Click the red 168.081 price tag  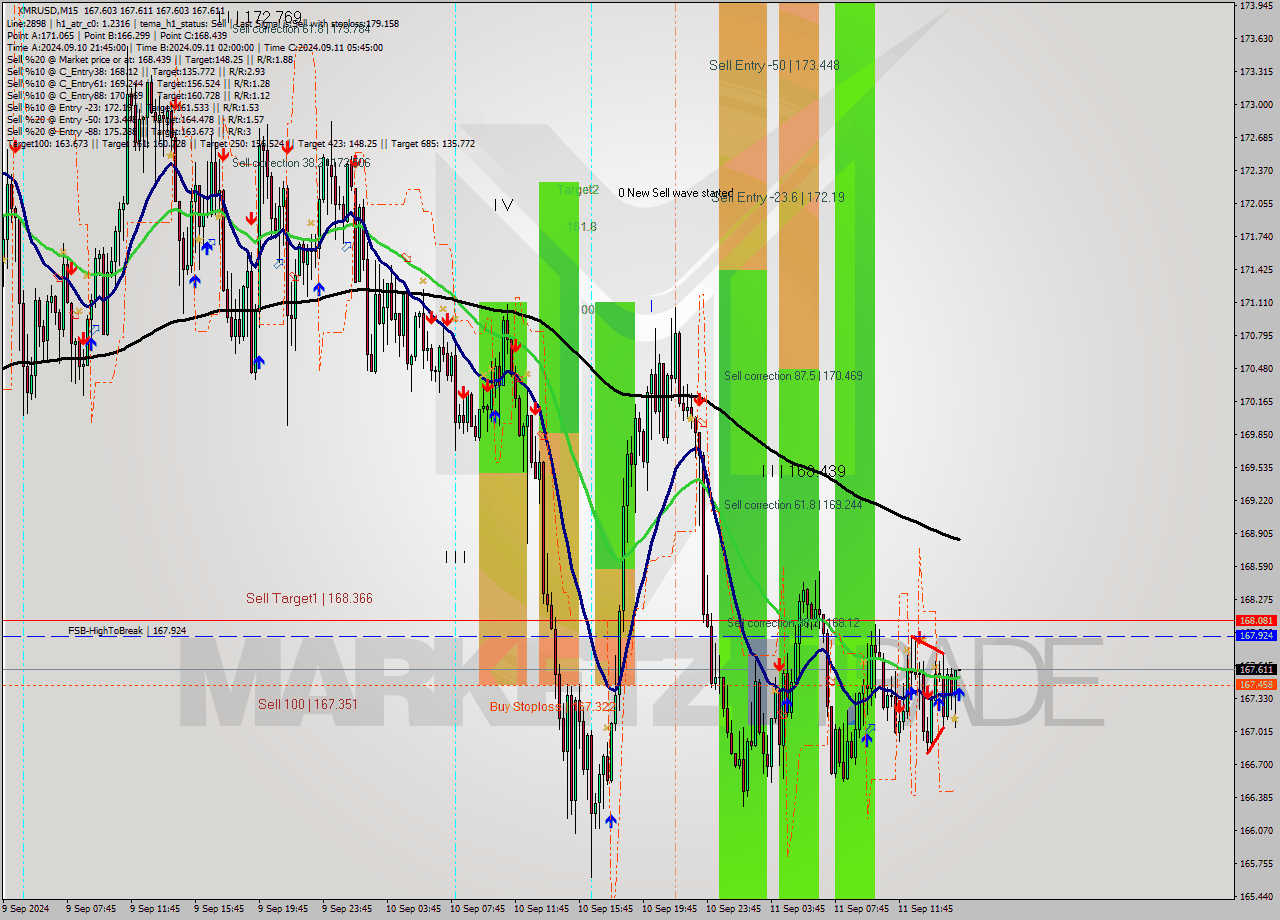pyautogui.click(x=1256, y=621)
